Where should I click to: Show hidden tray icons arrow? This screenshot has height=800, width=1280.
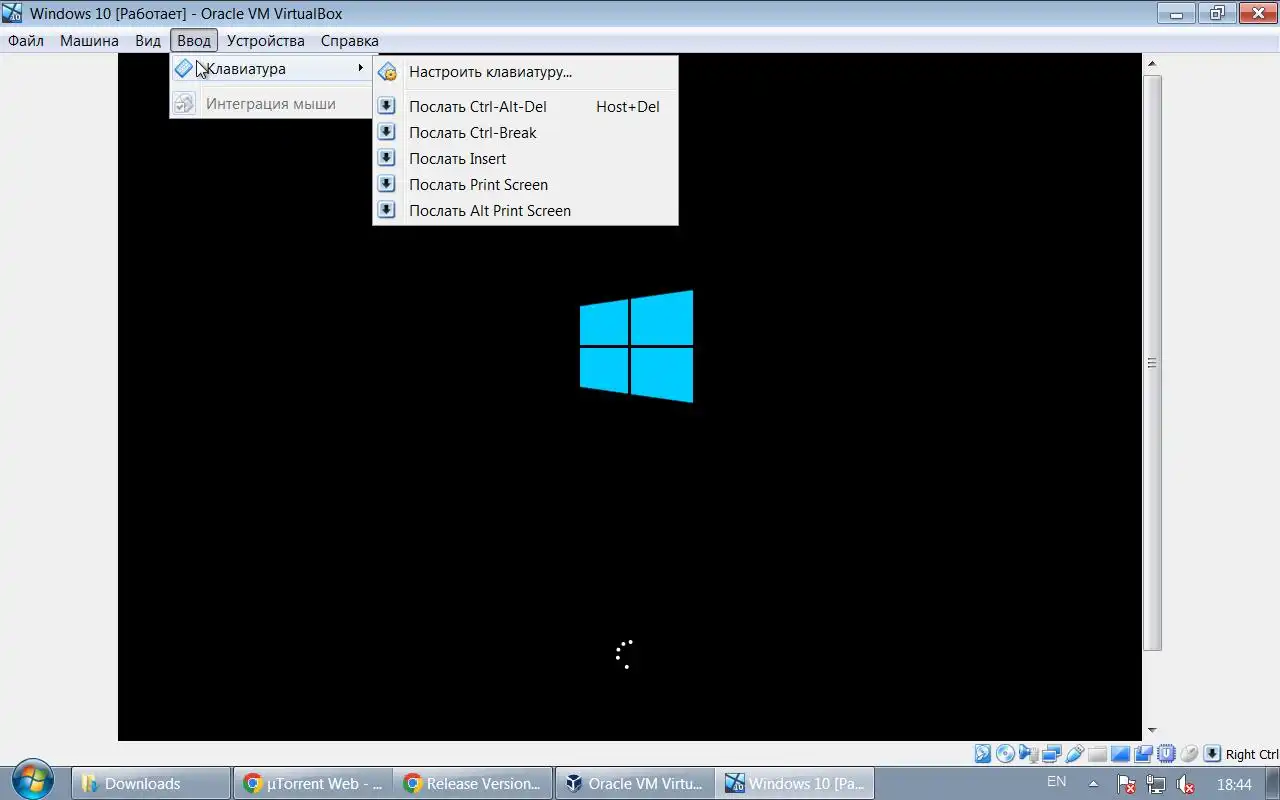pos(1094,784)
